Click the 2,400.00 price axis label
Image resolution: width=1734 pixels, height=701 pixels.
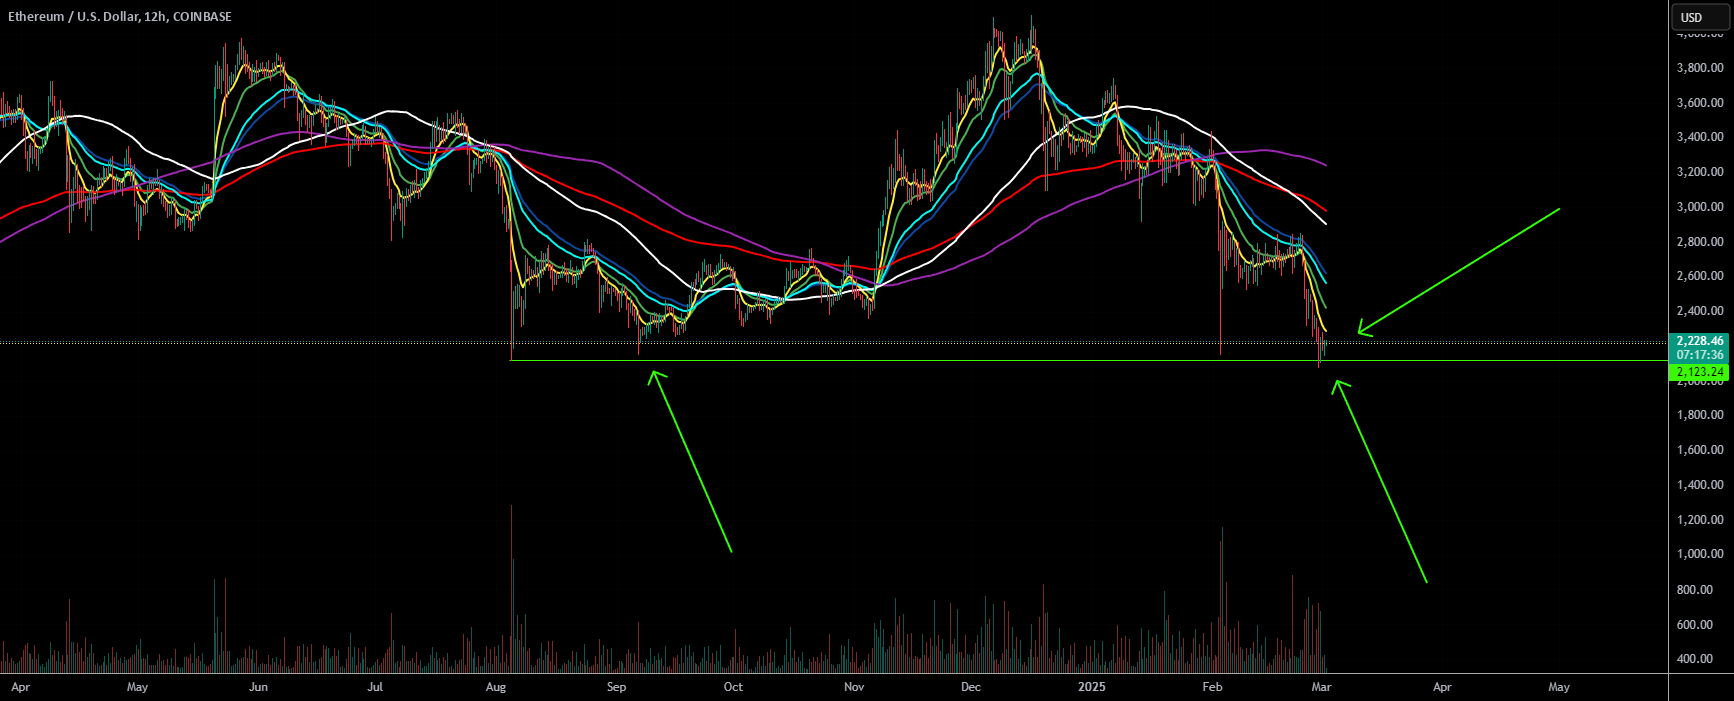(1700, 311)
